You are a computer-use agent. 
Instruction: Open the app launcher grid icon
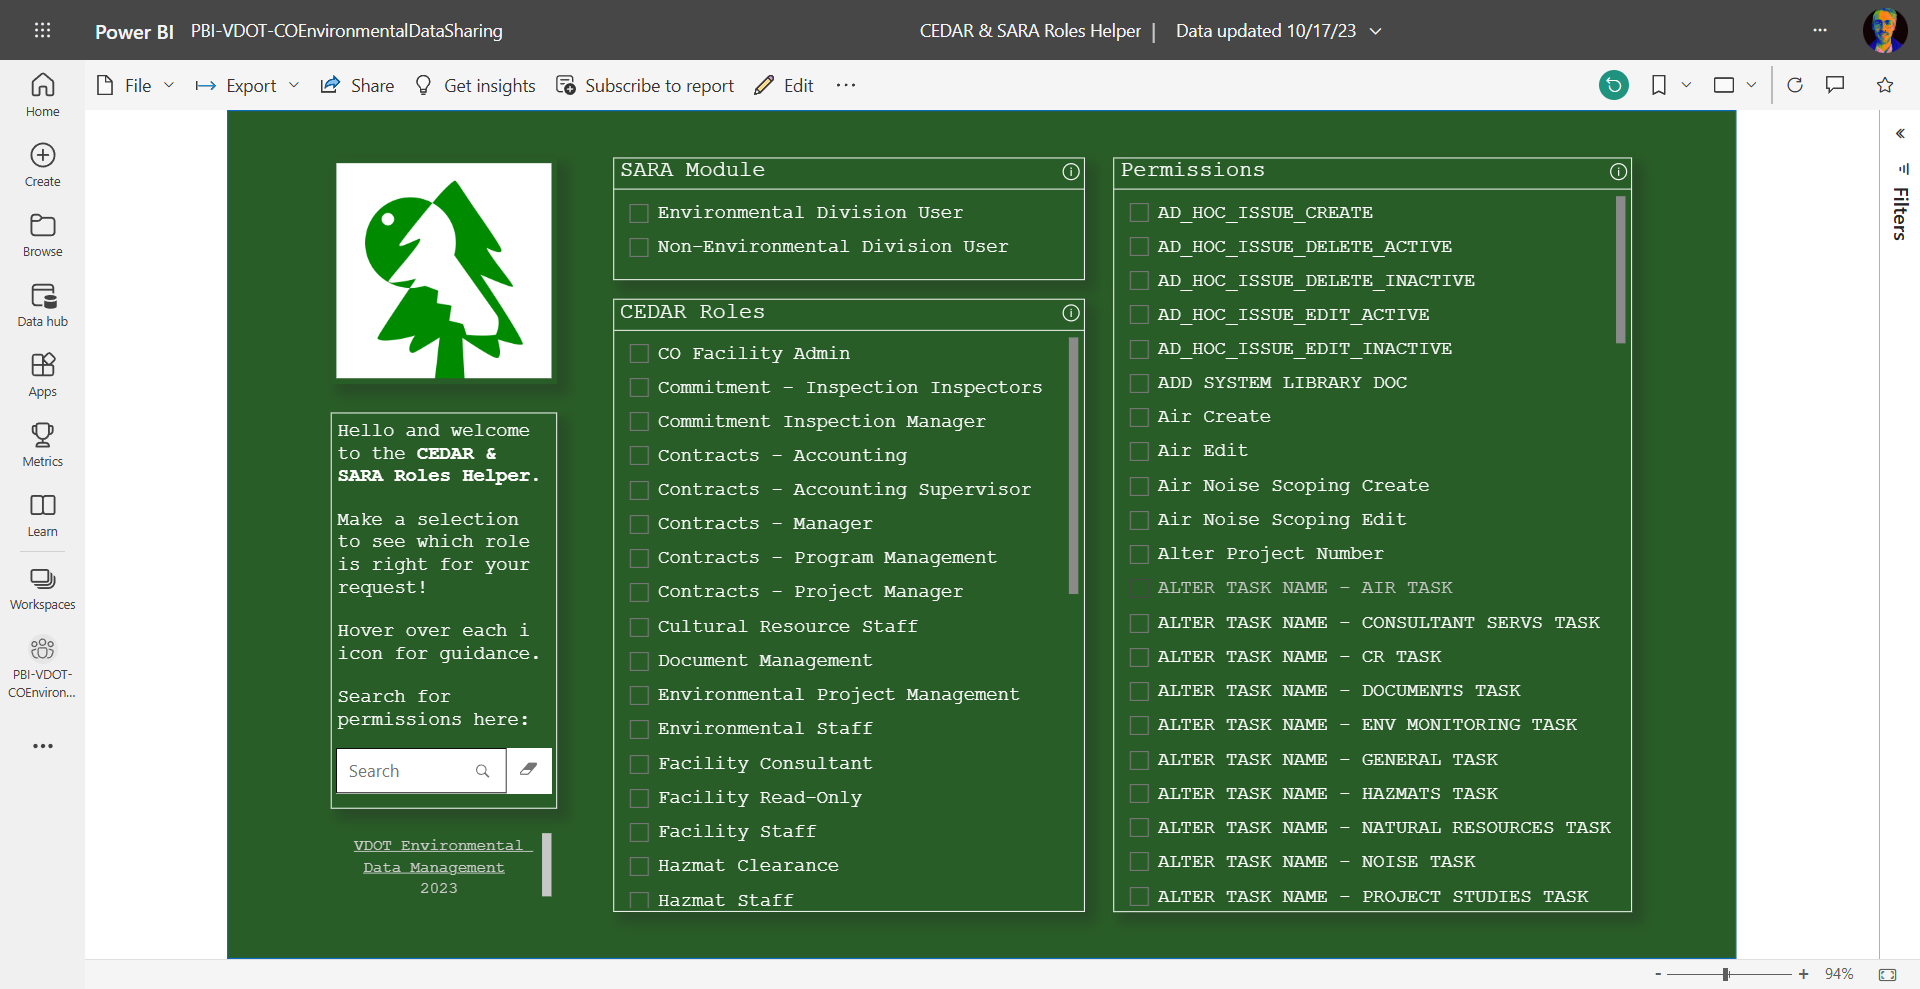[42, 30]
